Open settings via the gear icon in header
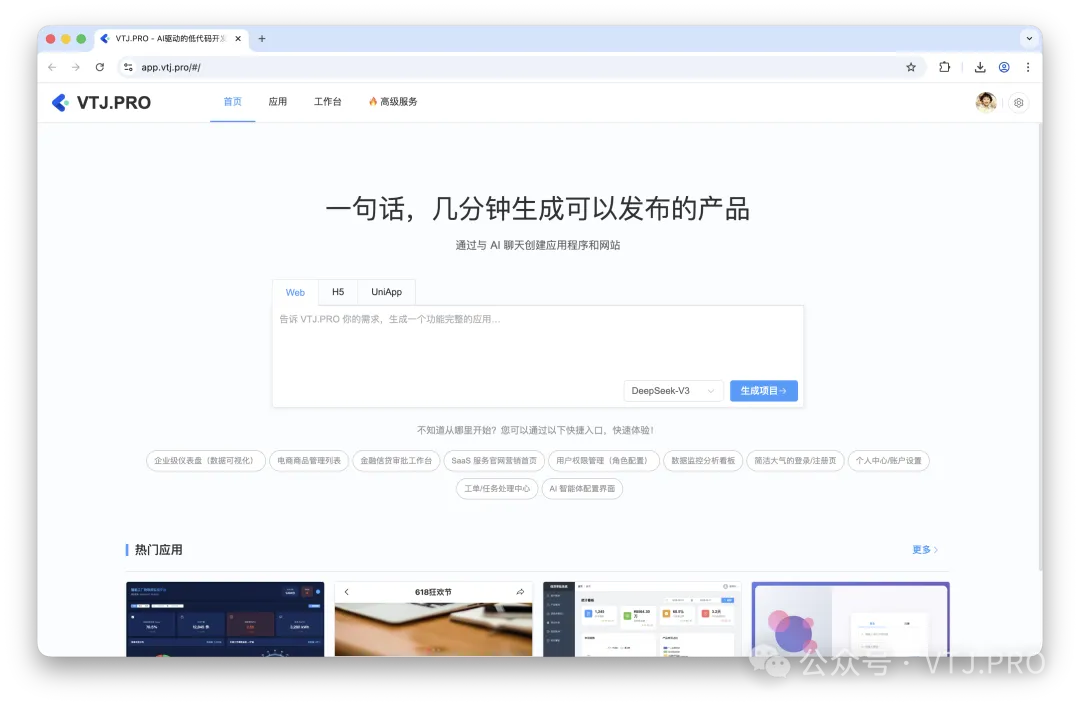Image resolution: width=1080 pixels, height=706 pixels. tap(1018, 102)
